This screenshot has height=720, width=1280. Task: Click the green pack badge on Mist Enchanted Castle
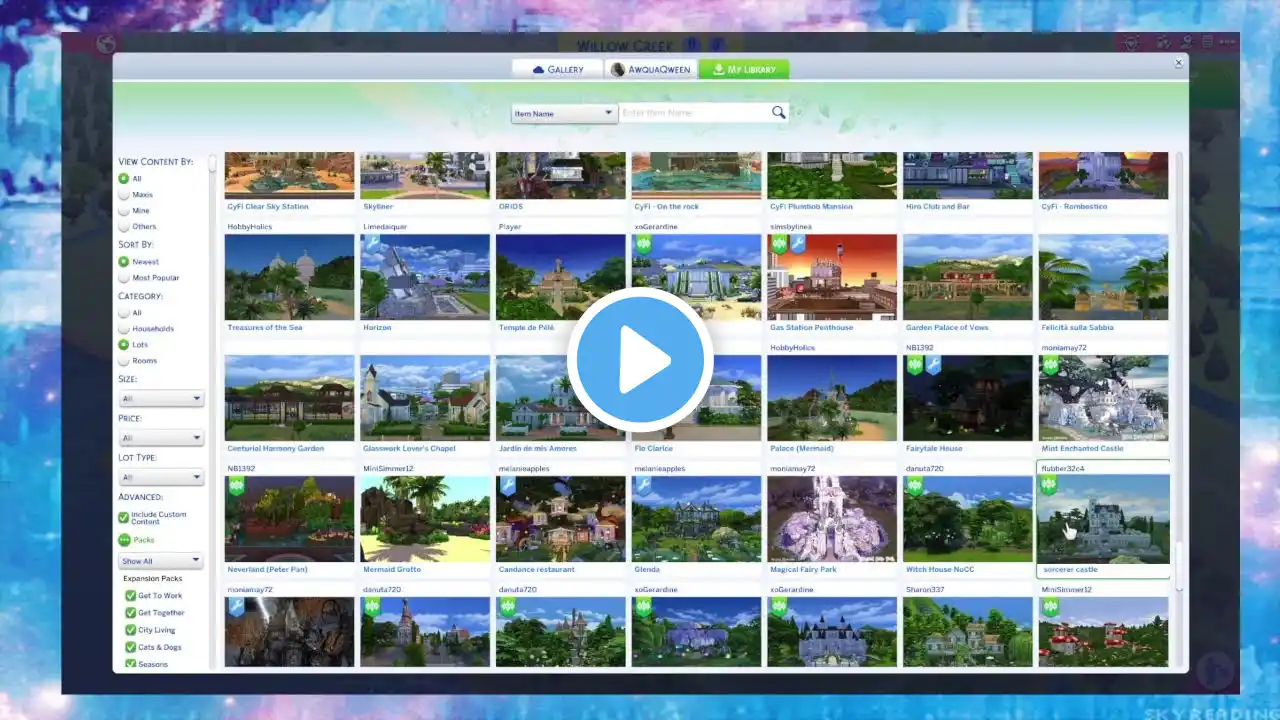[x=1050, y=365]
